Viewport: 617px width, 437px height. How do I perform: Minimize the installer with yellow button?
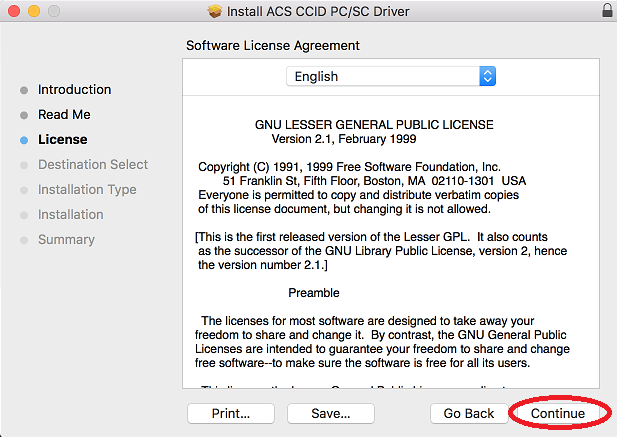(x=34, y=11)
